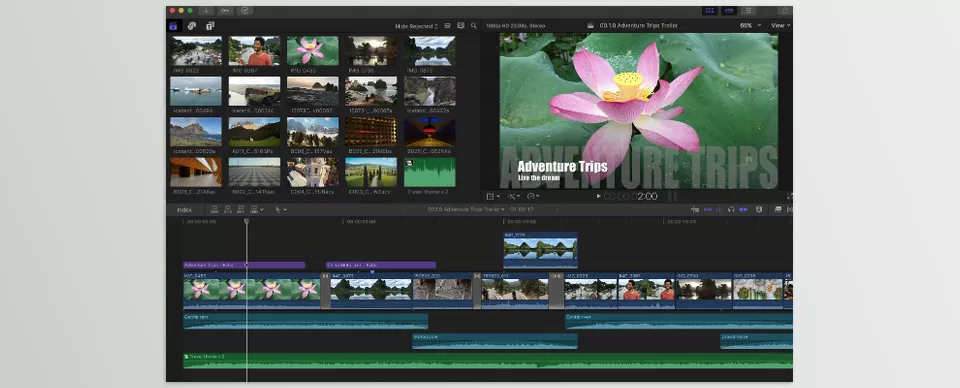Image resolution: width=960 pixels, height=388 pixels.
Task: Toggle the Timeline panel visibility
Action: click(x=729, y=10)
